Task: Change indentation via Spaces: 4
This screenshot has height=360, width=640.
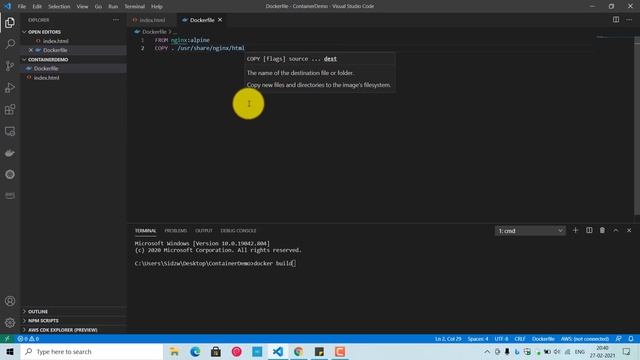Action: [478, 339]
